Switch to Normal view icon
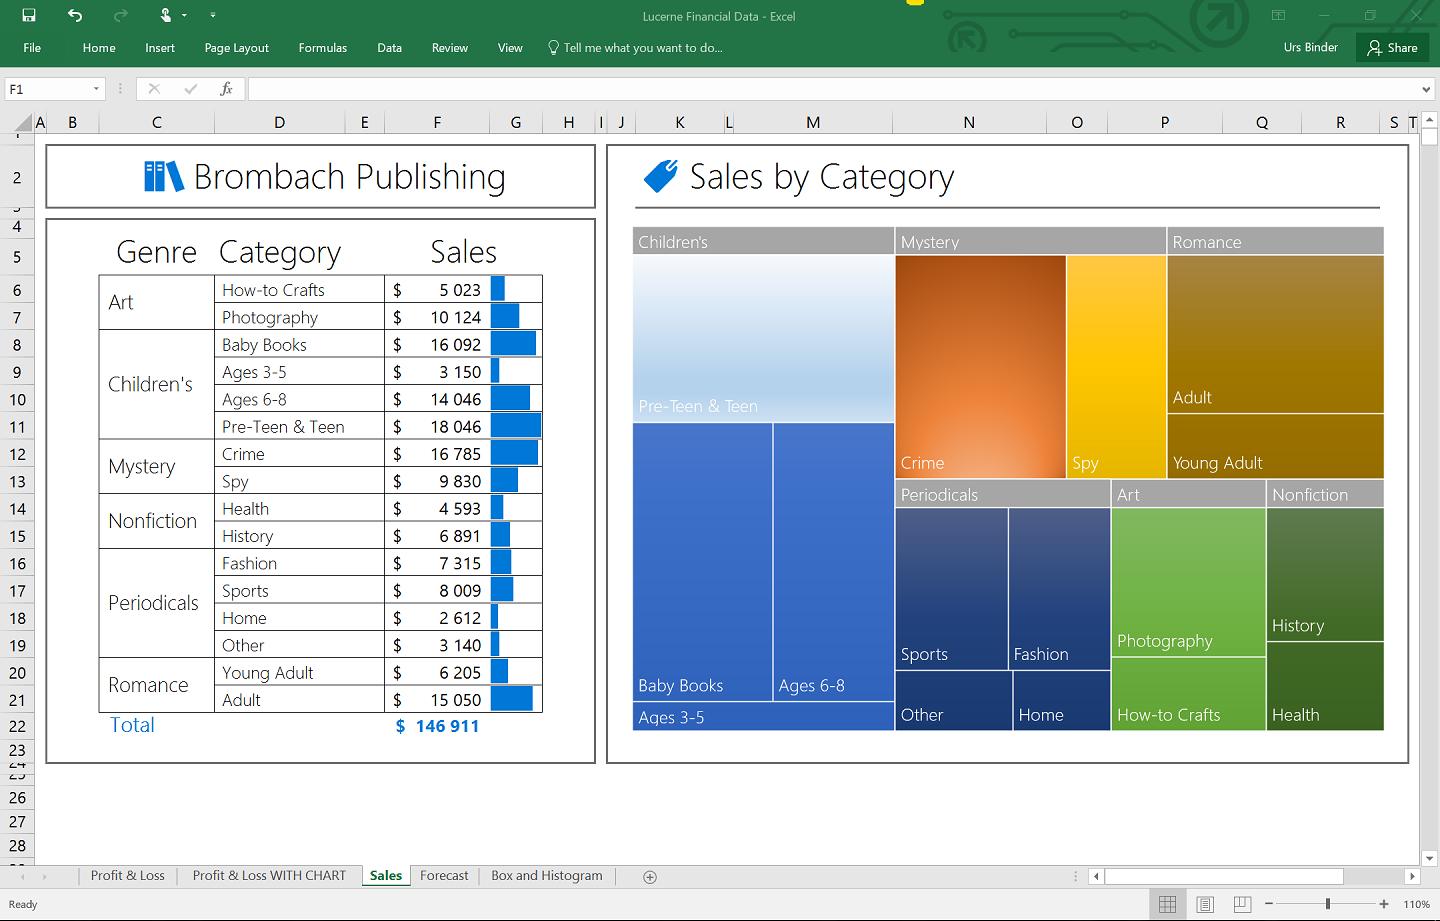The height and width of the screenshot is (921, 1440). 1167,904
